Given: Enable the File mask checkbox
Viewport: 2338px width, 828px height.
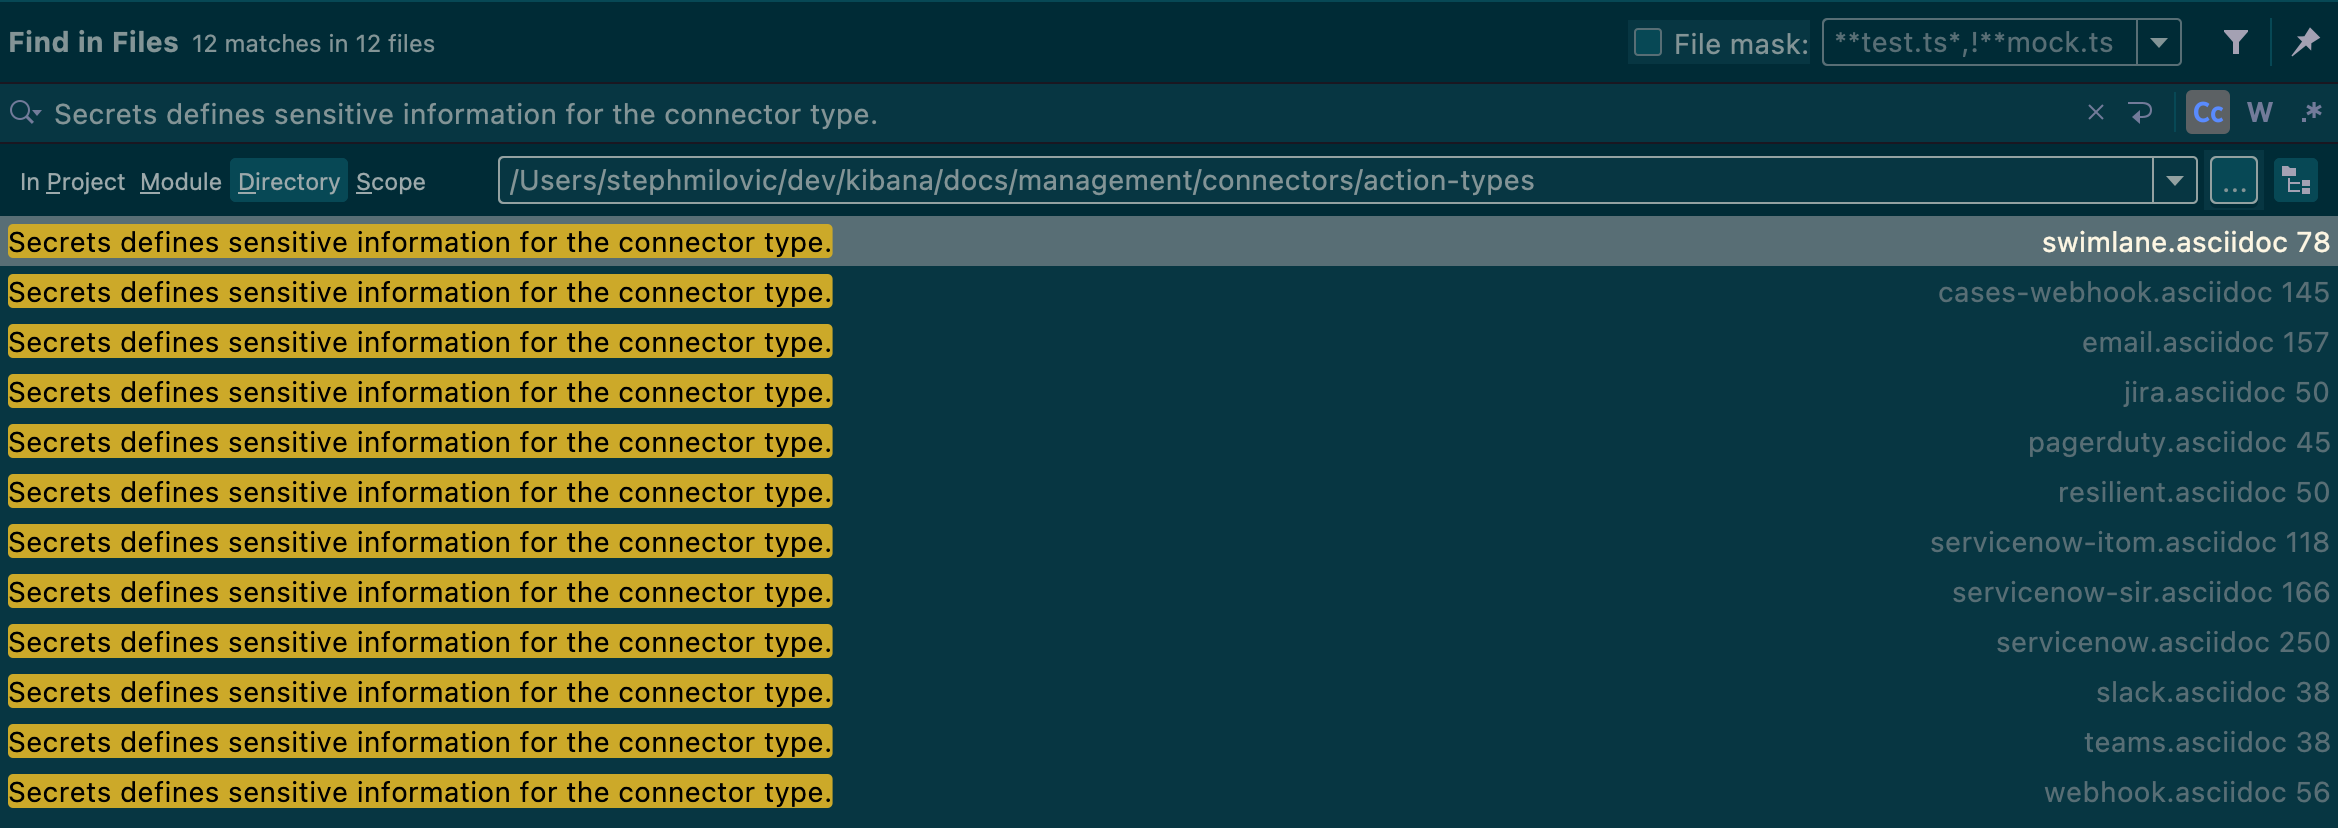Looking at the screenshot, I should 1648,42.
